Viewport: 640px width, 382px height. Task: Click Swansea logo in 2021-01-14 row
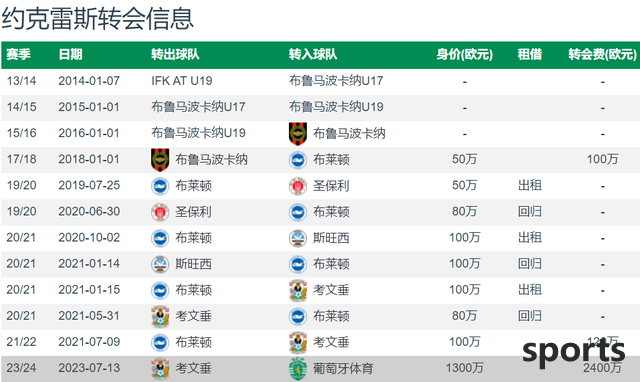click(160, 264)
